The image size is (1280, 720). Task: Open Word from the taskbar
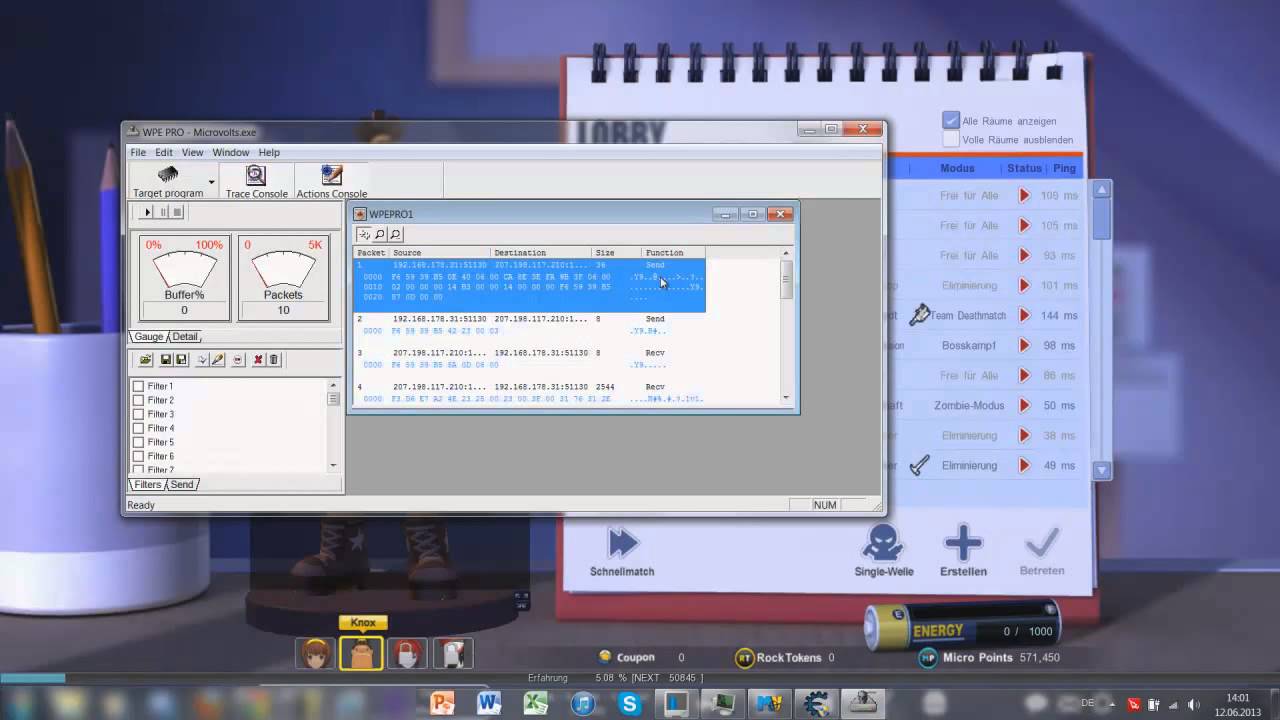pyautogui.click(x=489, y=704)
